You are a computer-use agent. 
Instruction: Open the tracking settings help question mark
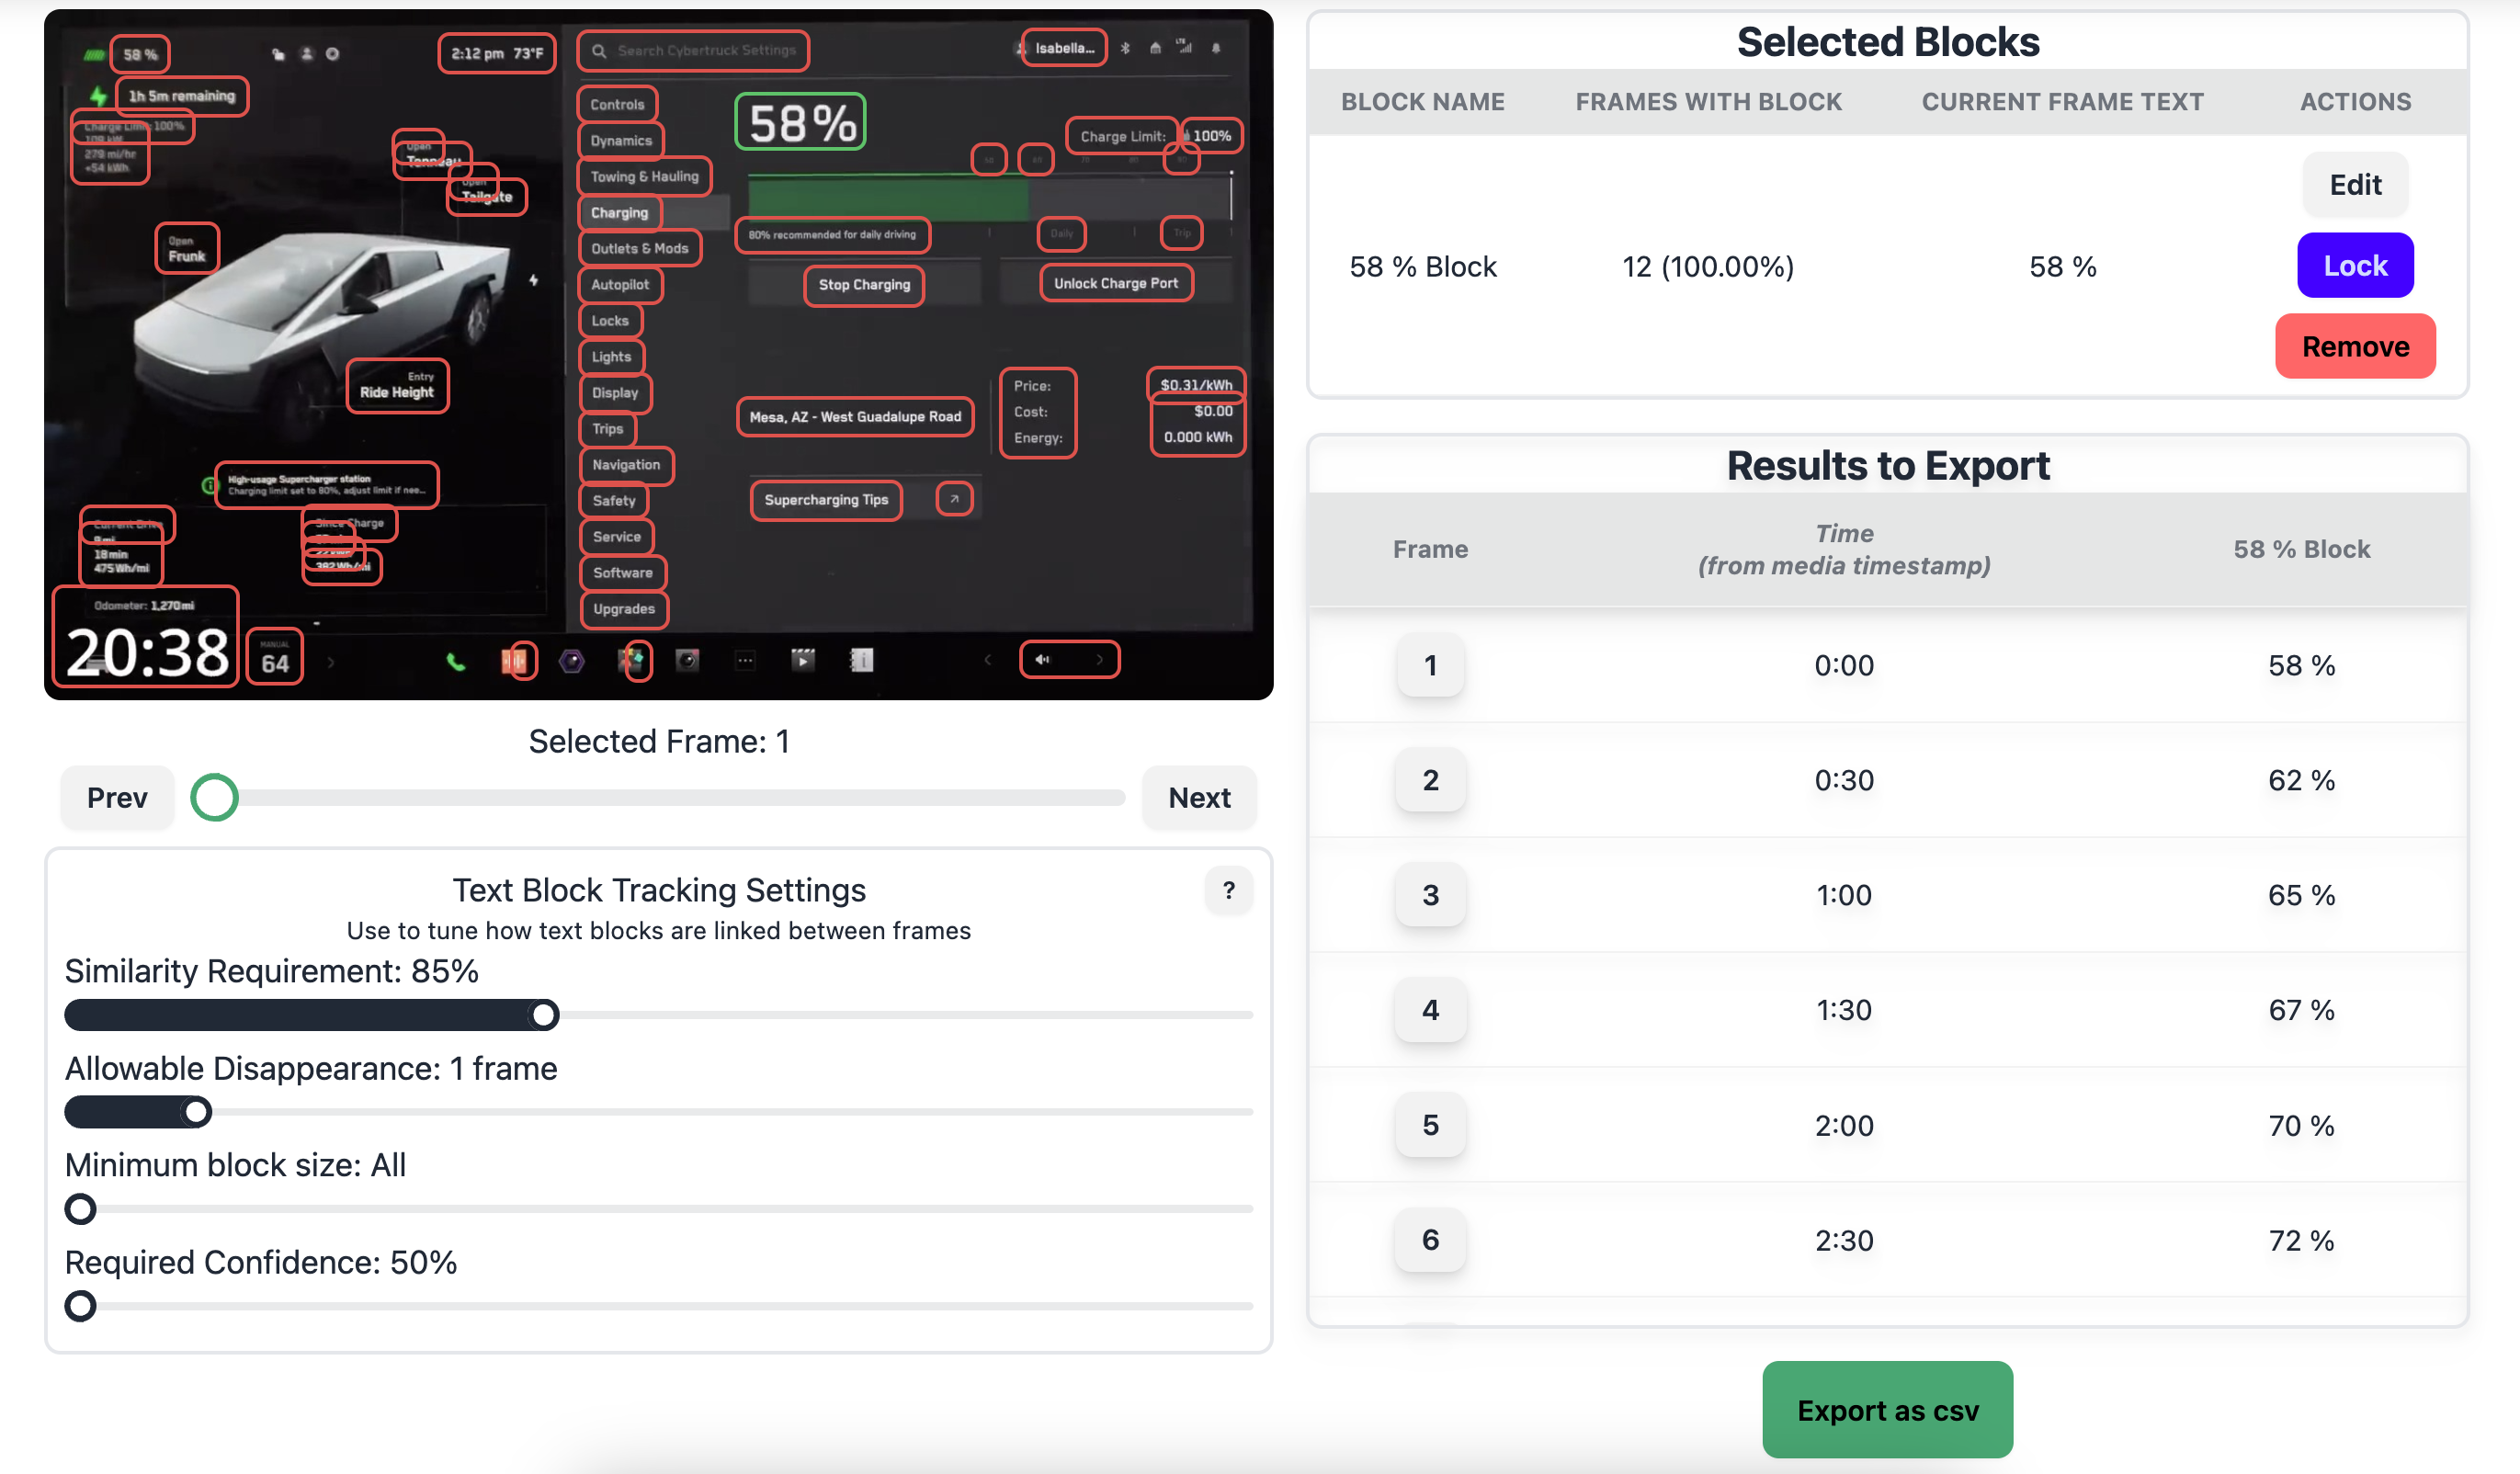click(x=1229, y=890)
